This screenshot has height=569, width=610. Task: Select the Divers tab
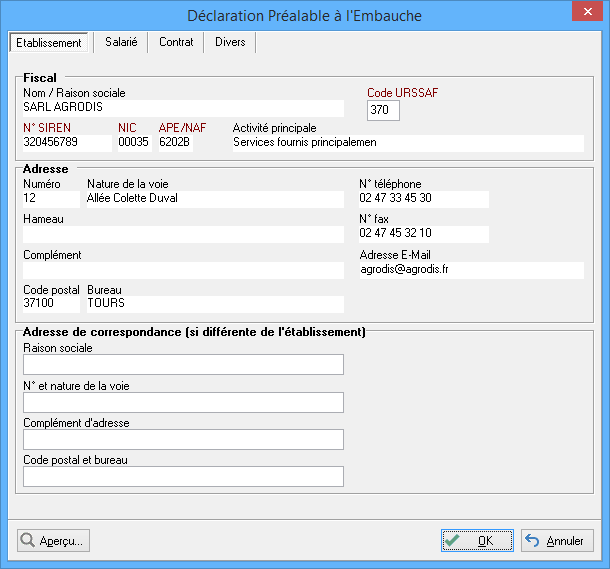tap(230, 42)
